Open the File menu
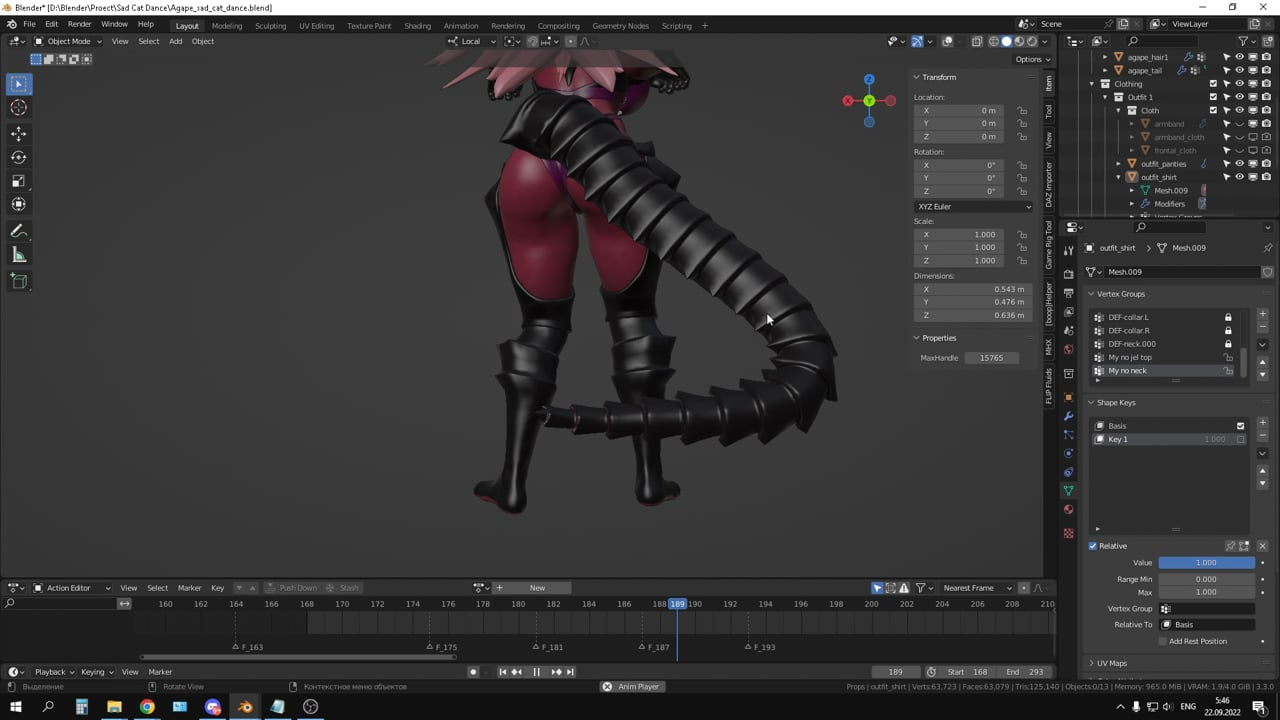 tap(29, 24)
